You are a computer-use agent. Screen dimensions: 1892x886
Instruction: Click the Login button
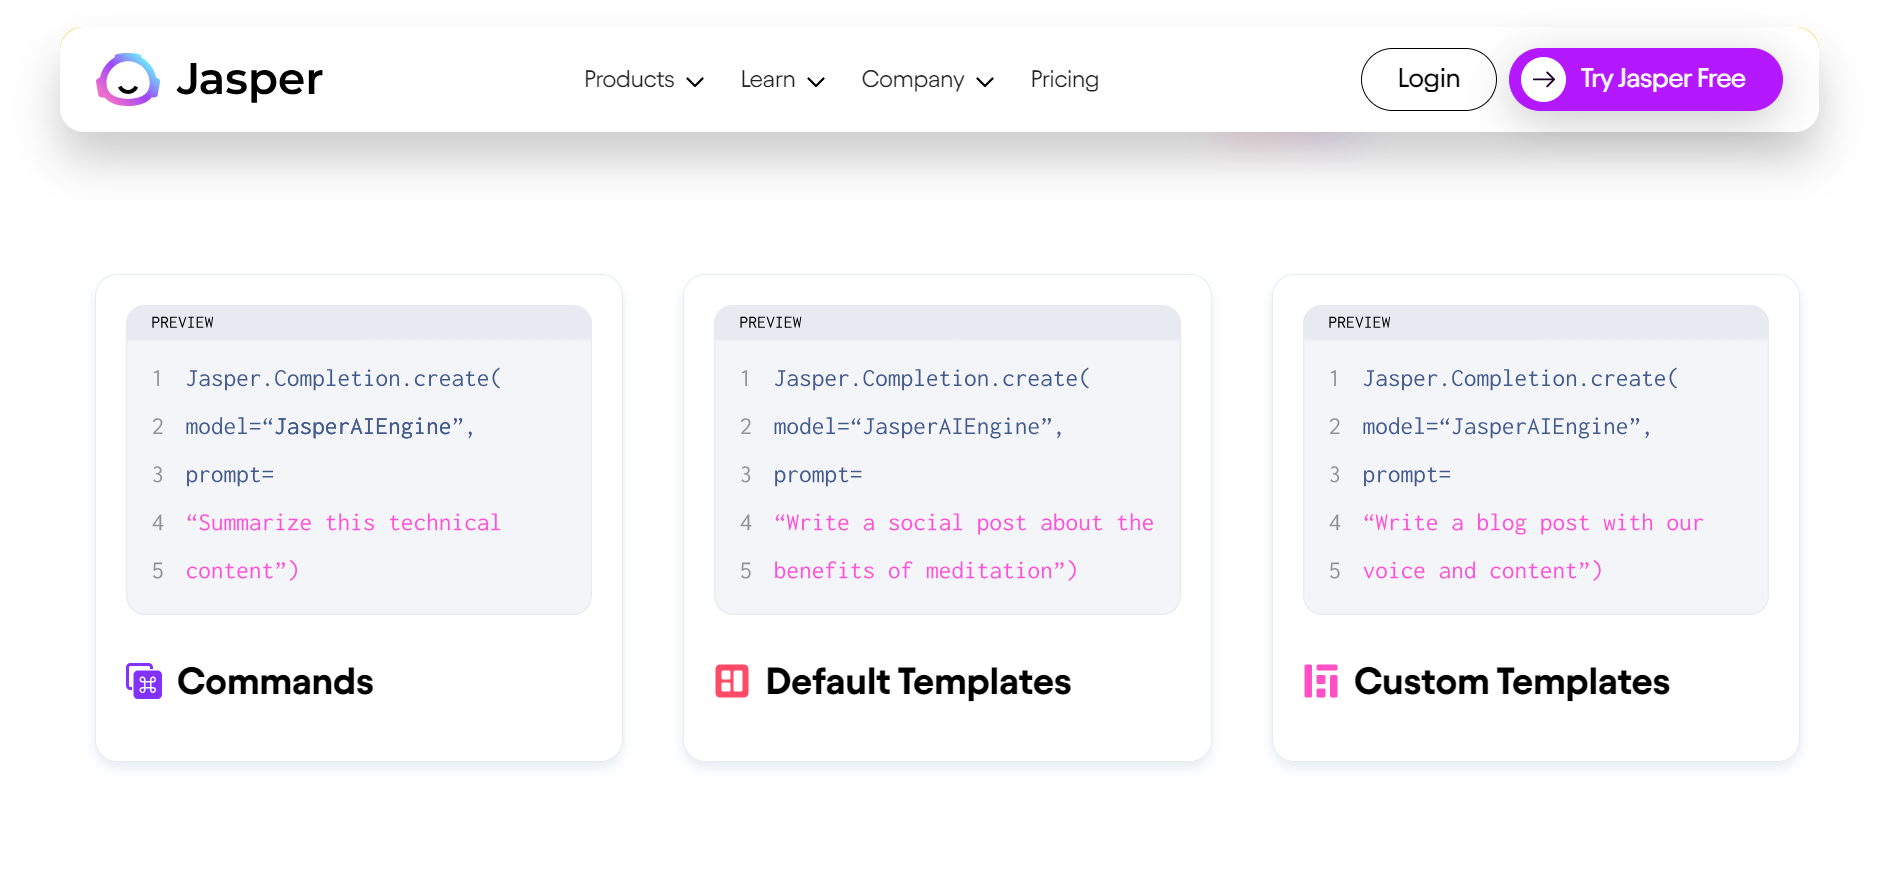[1428, 79]
